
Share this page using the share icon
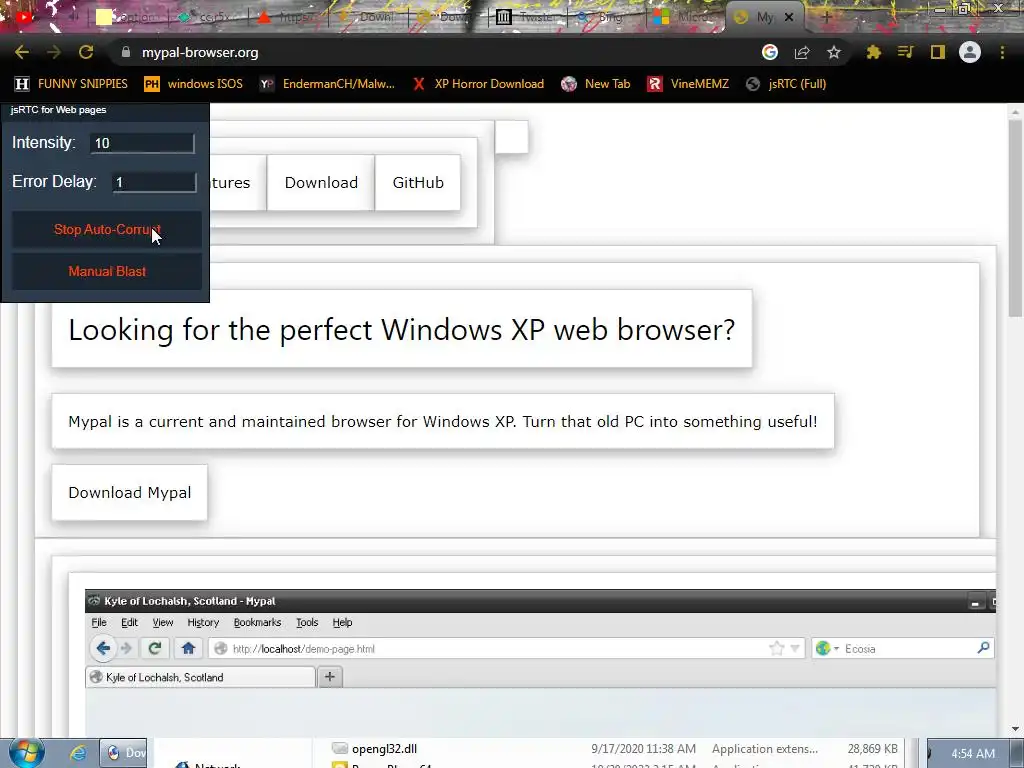(802, 52)
